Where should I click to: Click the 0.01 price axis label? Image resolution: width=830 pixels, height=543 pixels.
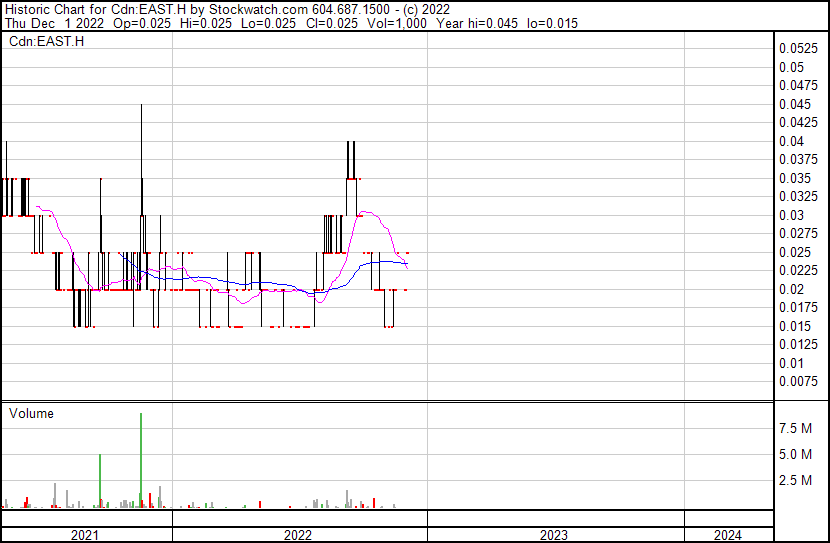pyautogui.click(x=791, y=364)
